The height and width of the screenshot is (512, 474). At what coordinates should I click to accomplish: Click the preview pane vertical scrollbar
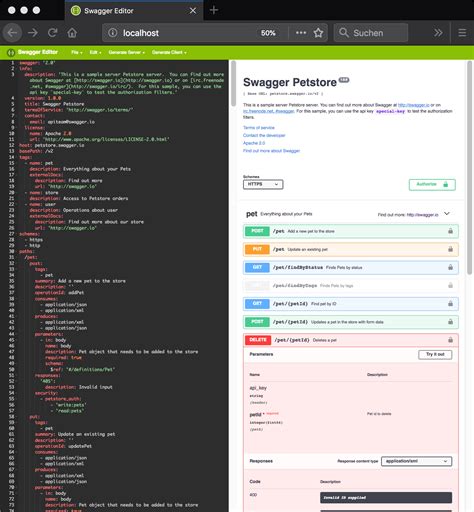tap(470, 167)
